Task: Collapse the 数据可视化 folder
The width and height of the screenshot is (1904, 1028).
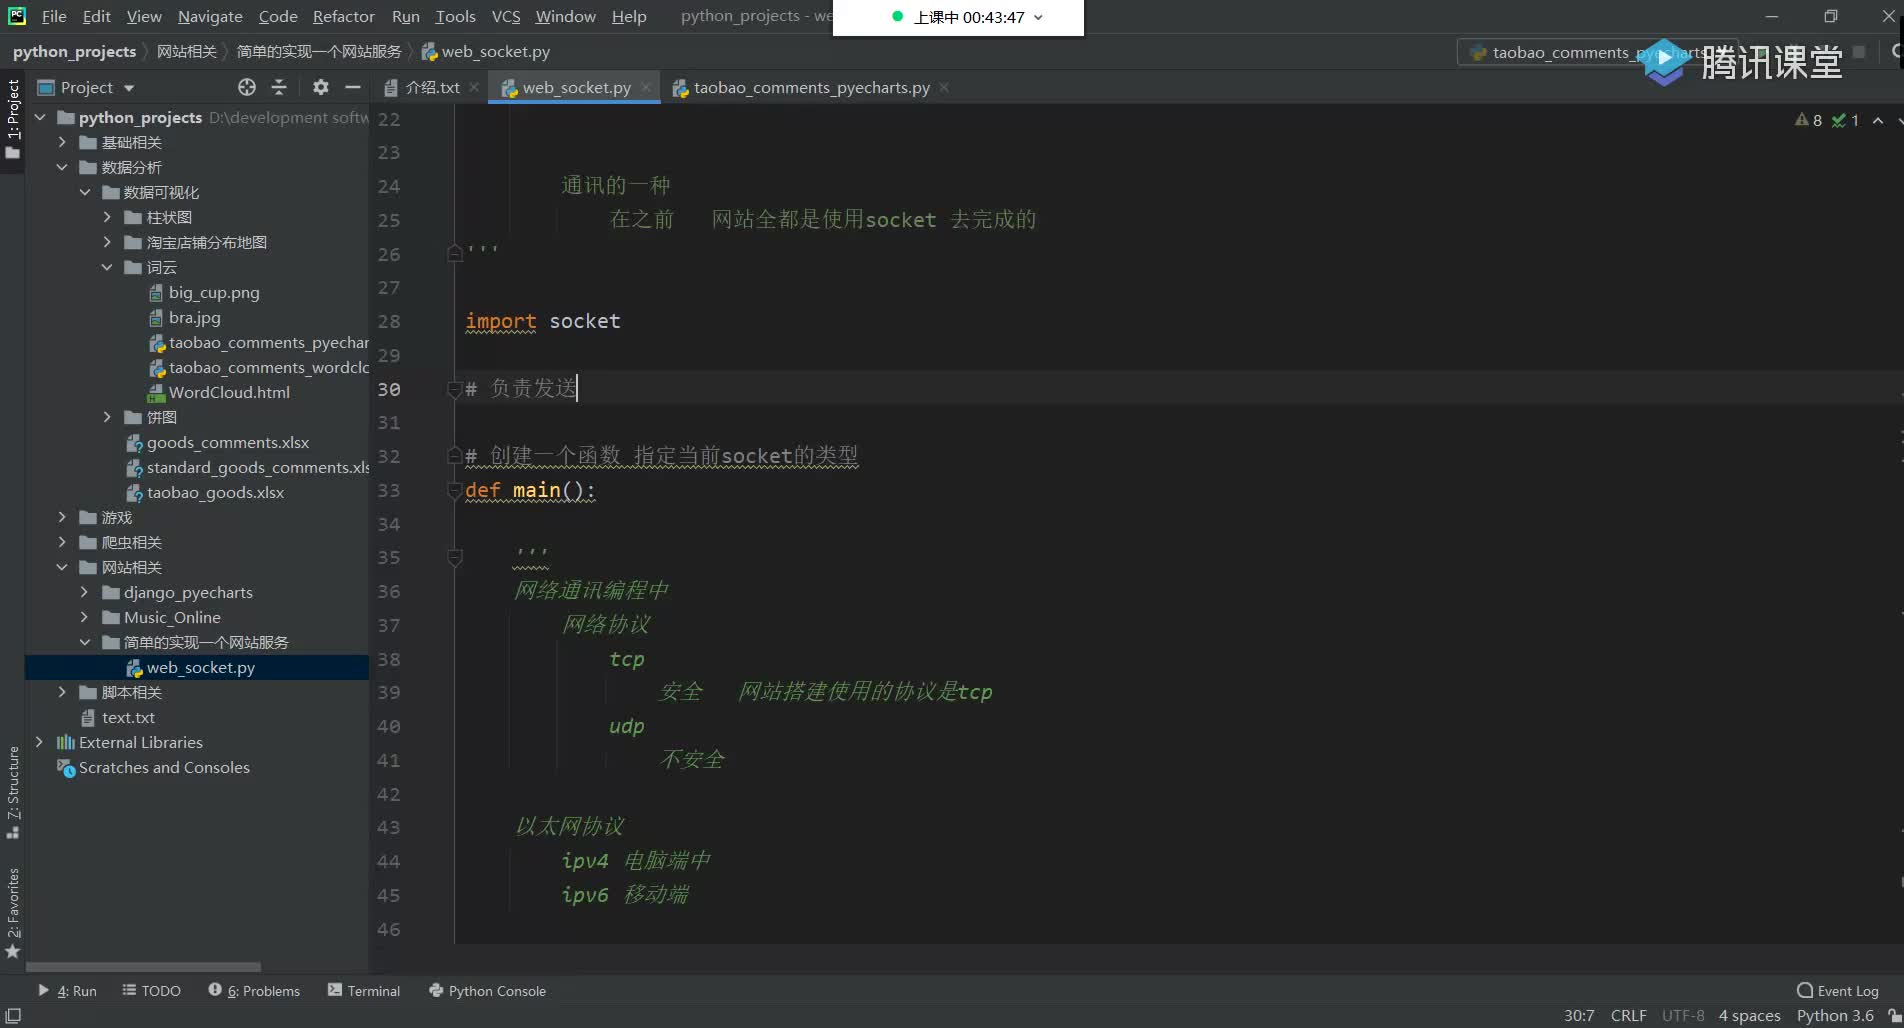Action: point(85,192)
